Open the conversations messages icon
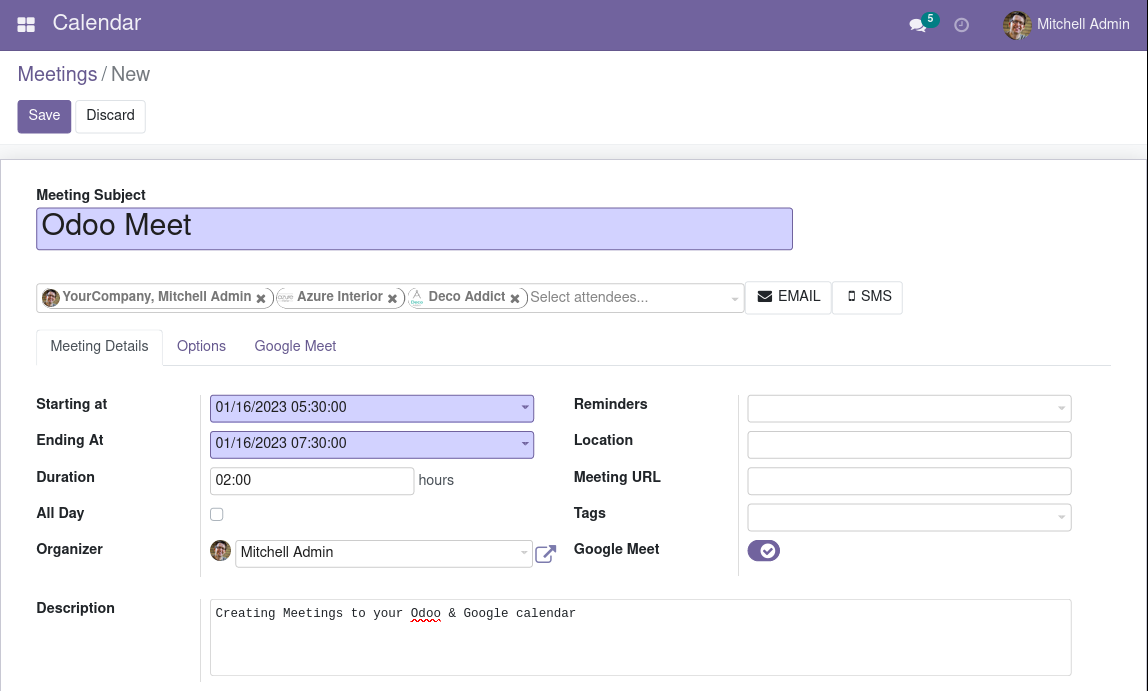1148x691 pixels. coord(917,25)
